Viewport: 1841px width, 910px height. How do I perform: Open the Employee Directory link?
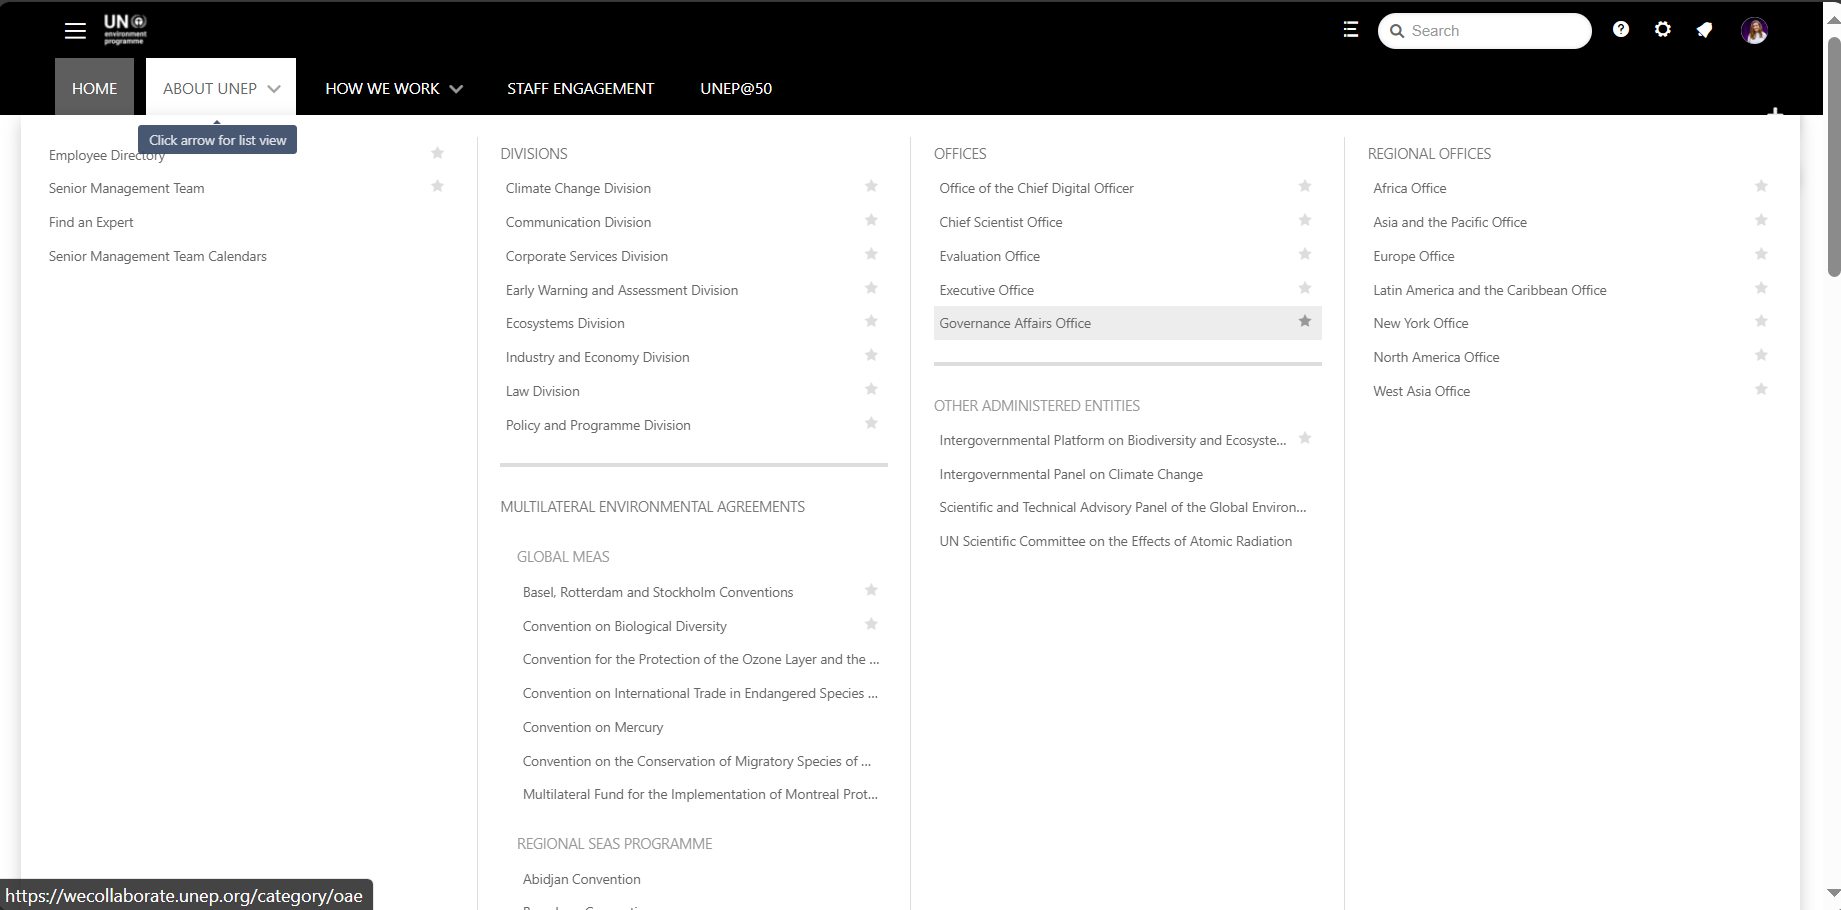point(107,155)
